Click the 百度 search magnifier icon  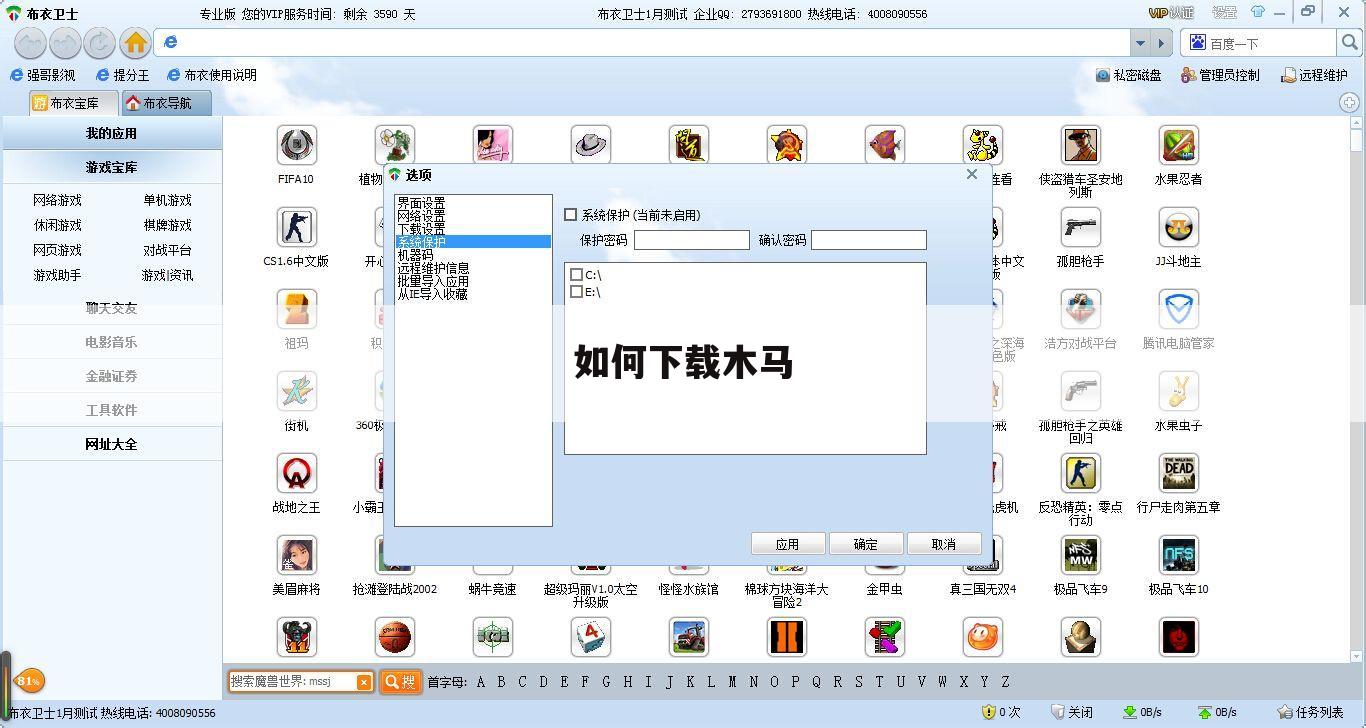click(x=1349, y=42)
